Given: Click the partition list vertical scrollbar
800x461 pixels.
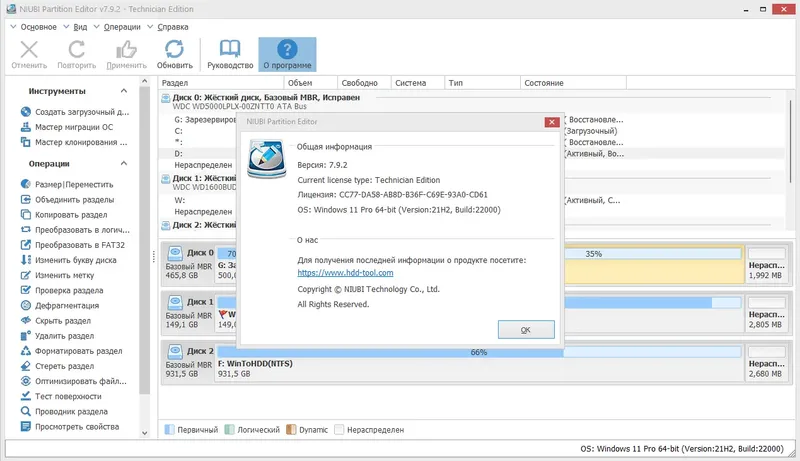Looking at the screenshot, I should pyautogui.click(x=790, y=143).
